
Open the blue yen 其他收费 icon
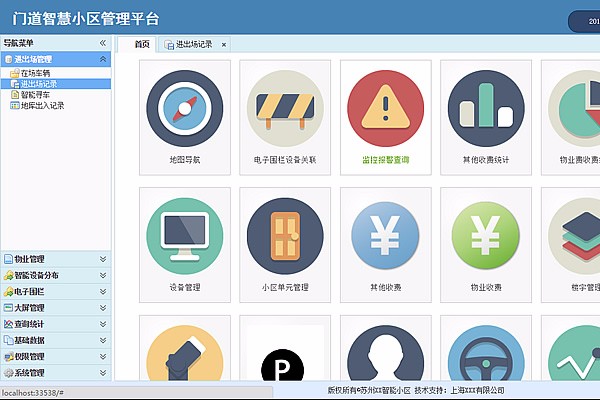[385, 235]
